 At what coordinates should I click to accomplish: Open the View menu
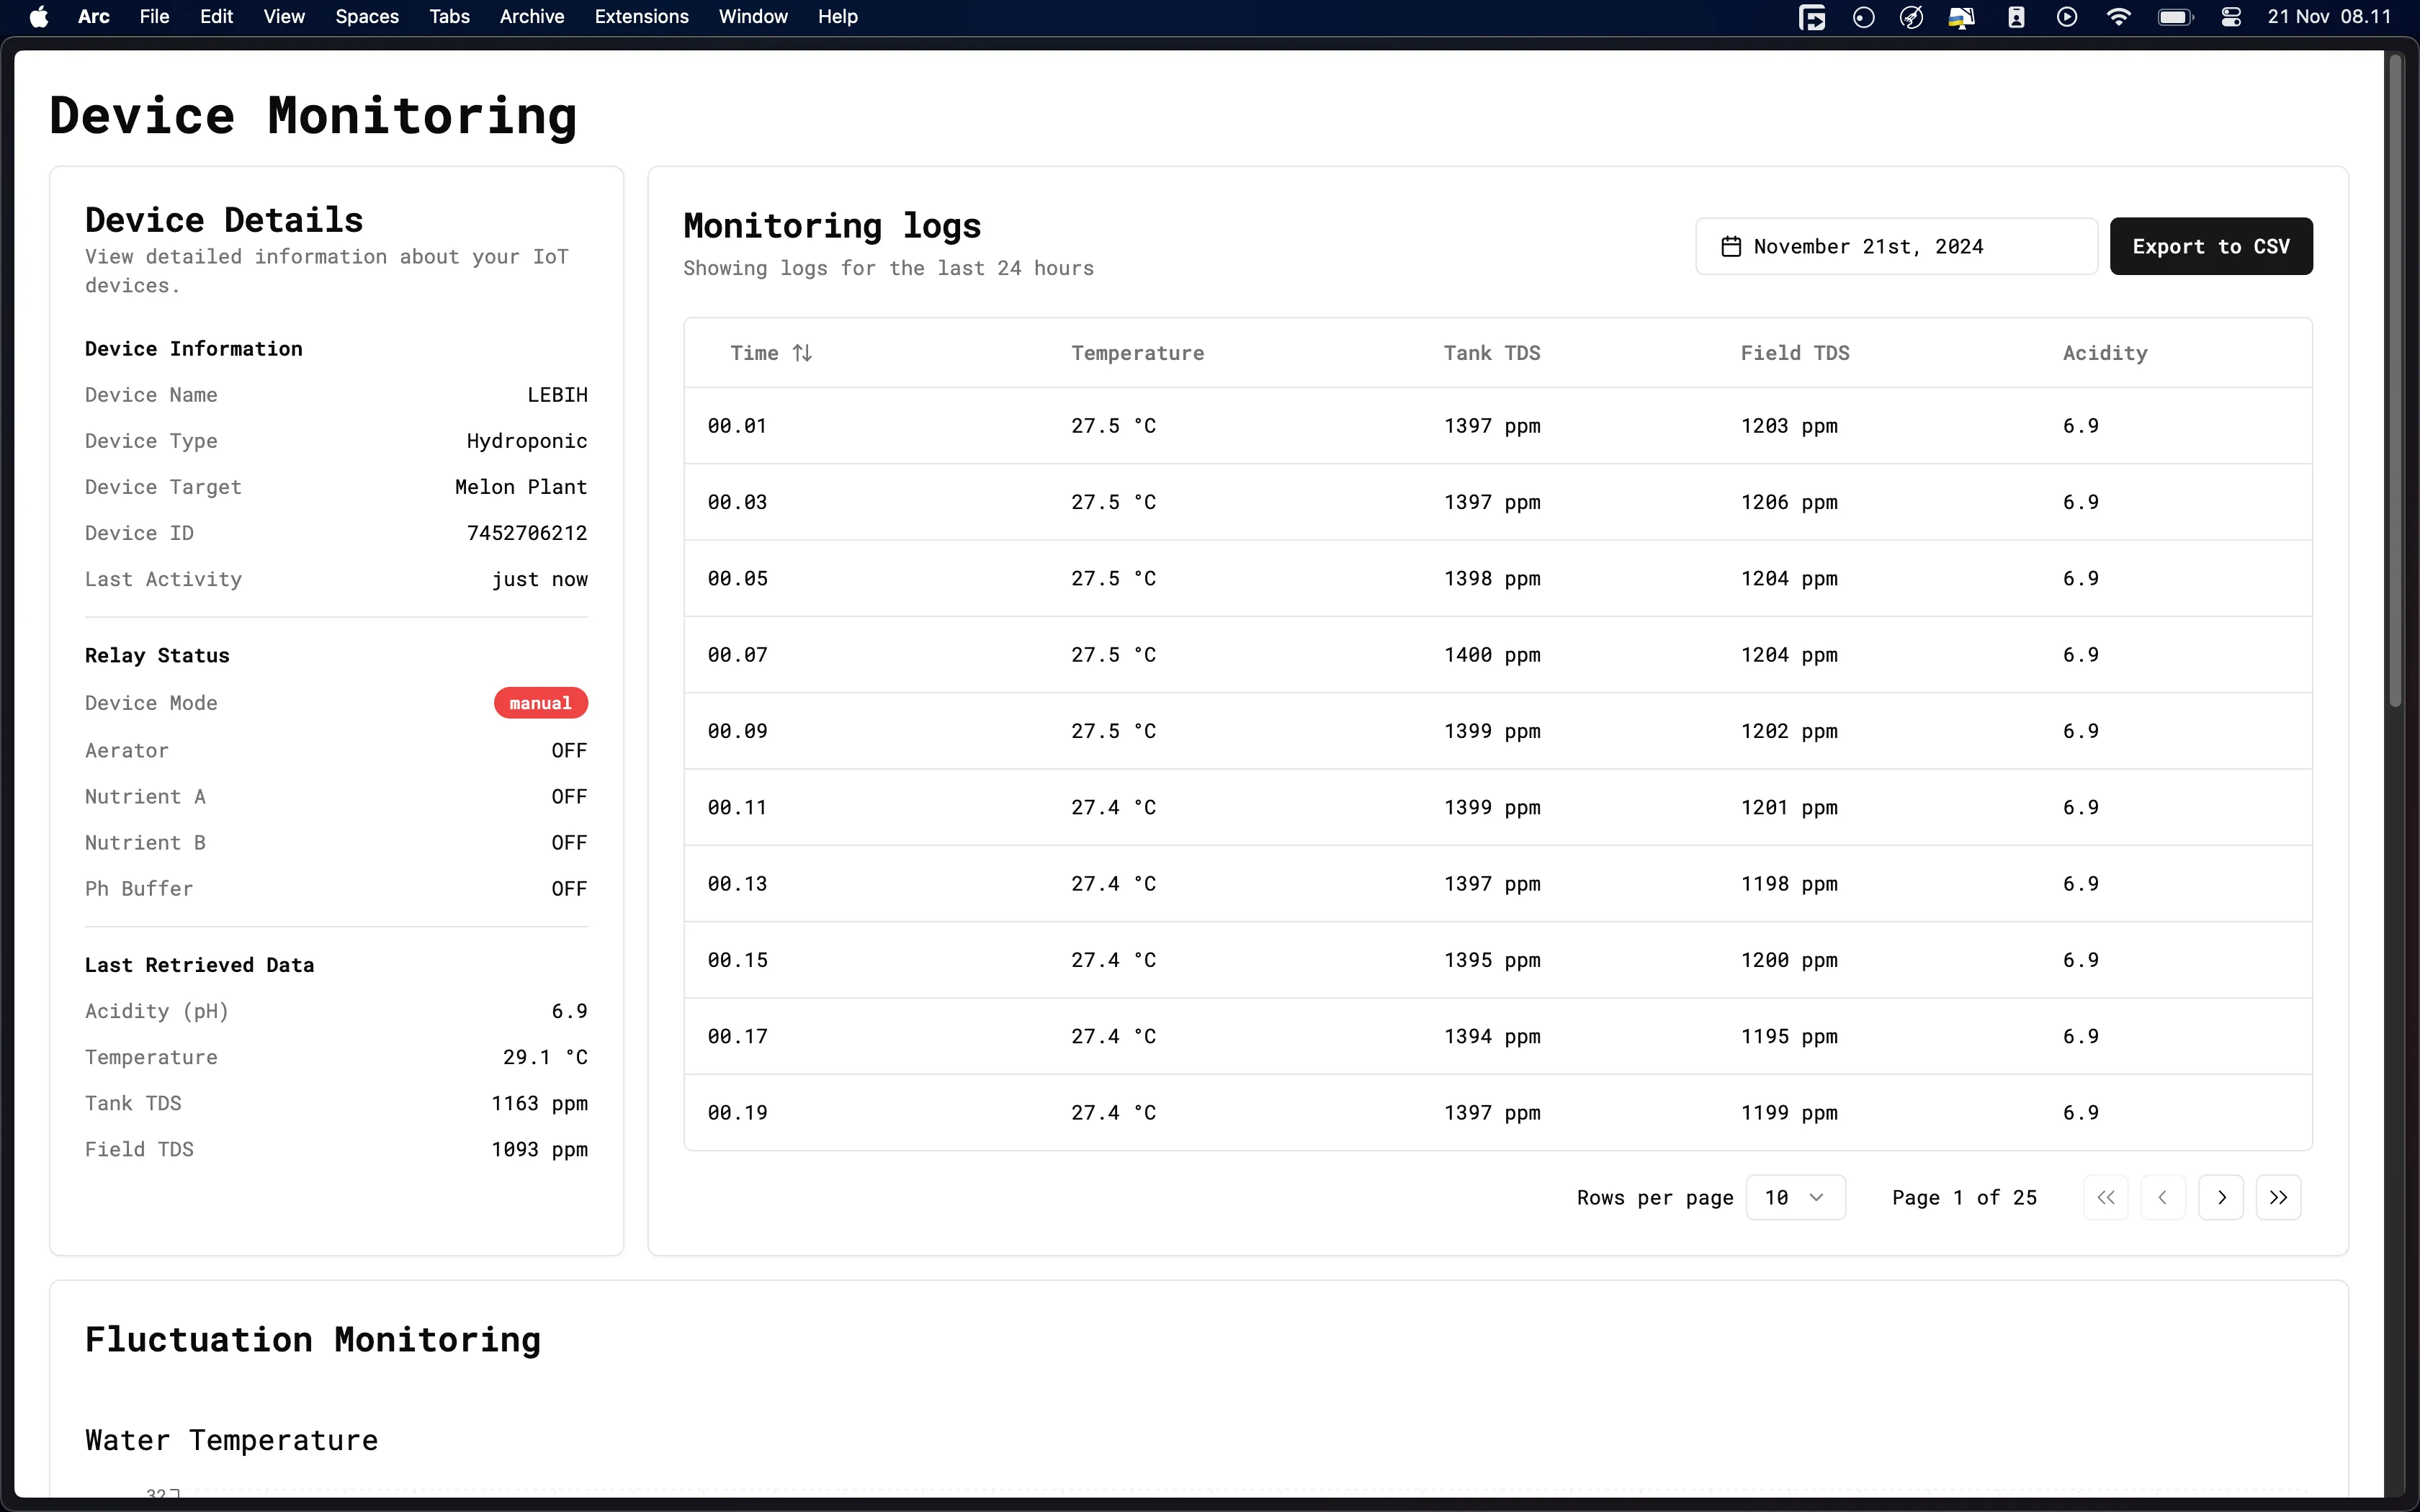[284, 17]
